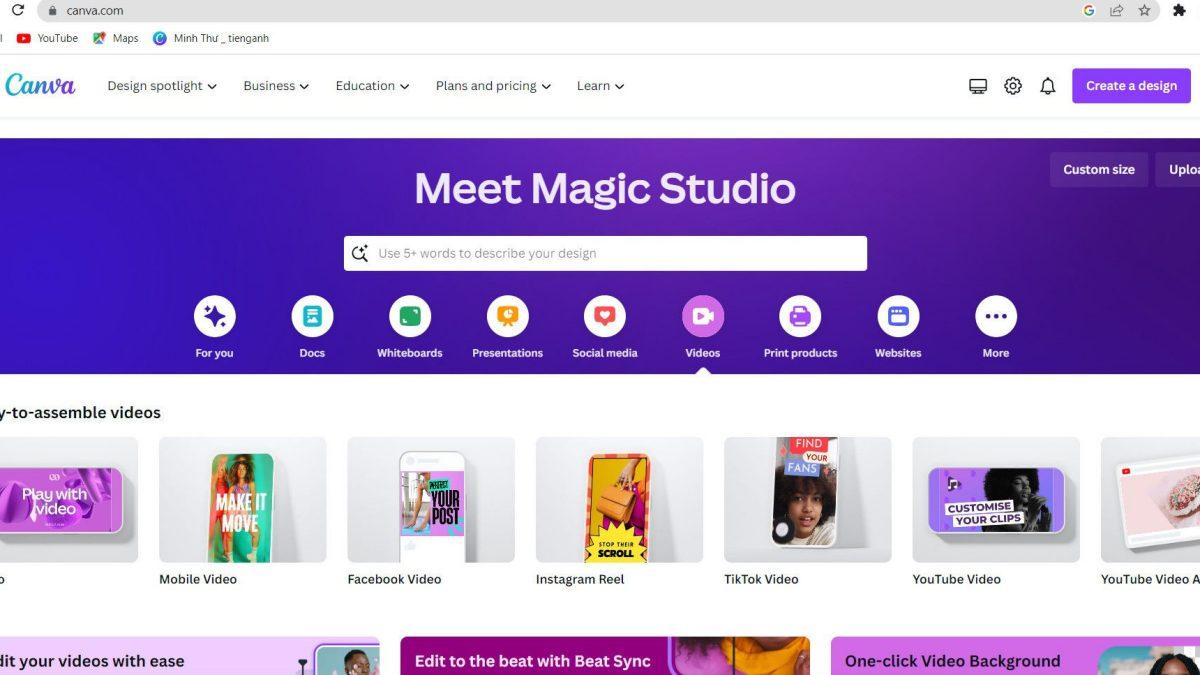This screenshot has width=1200, height=675.
Task: Open the Social media category icon
Action: pos(604,315)
